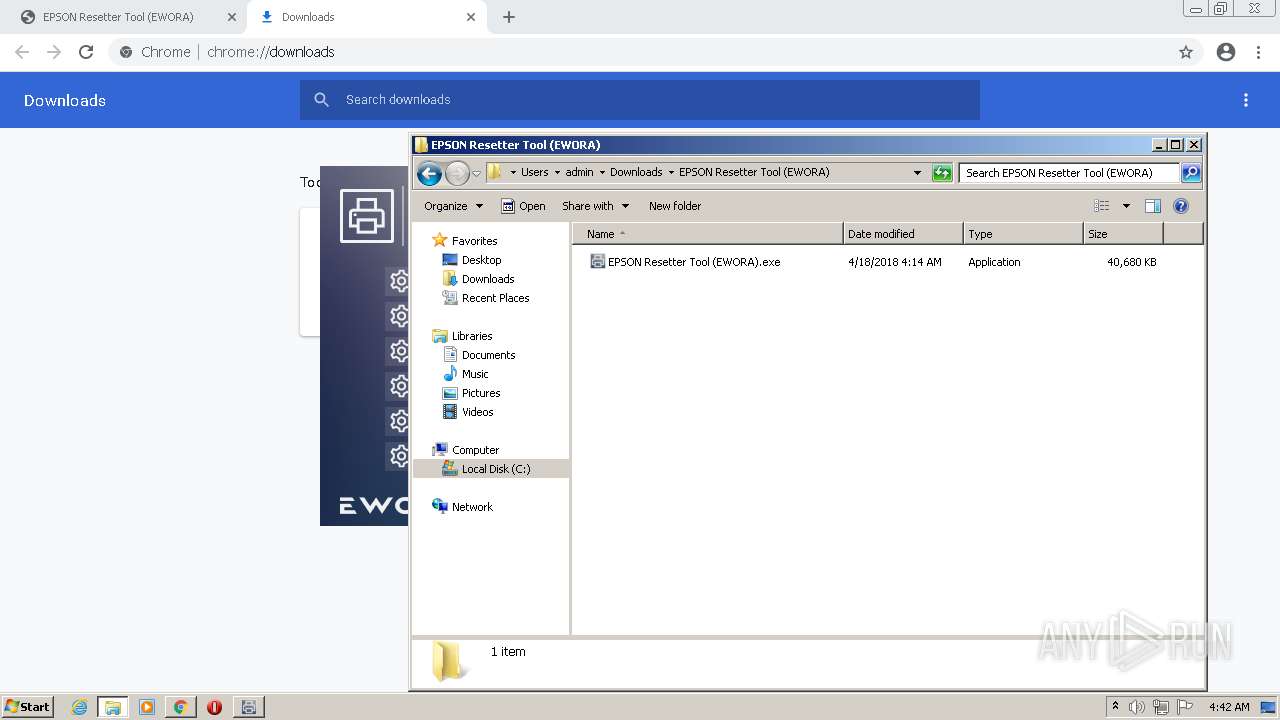Close the Downloads tab
The width and height of the screenshot is (1280, 720).
pos(471,17)
